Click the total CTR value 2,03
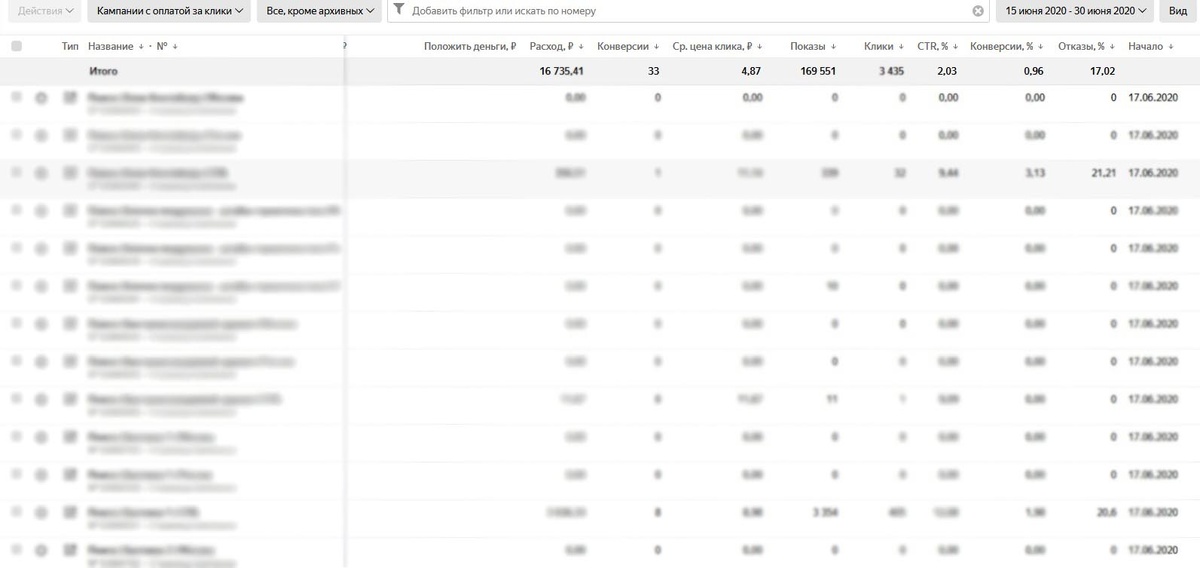 (x=948, y=72)
